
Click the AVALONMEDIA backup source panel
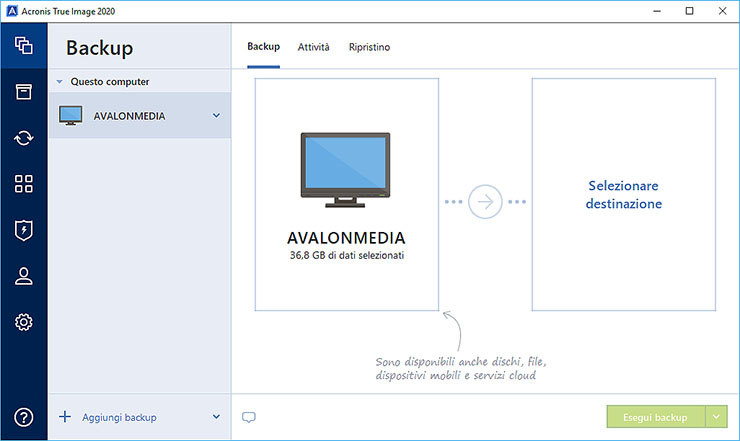coord(346,194)
